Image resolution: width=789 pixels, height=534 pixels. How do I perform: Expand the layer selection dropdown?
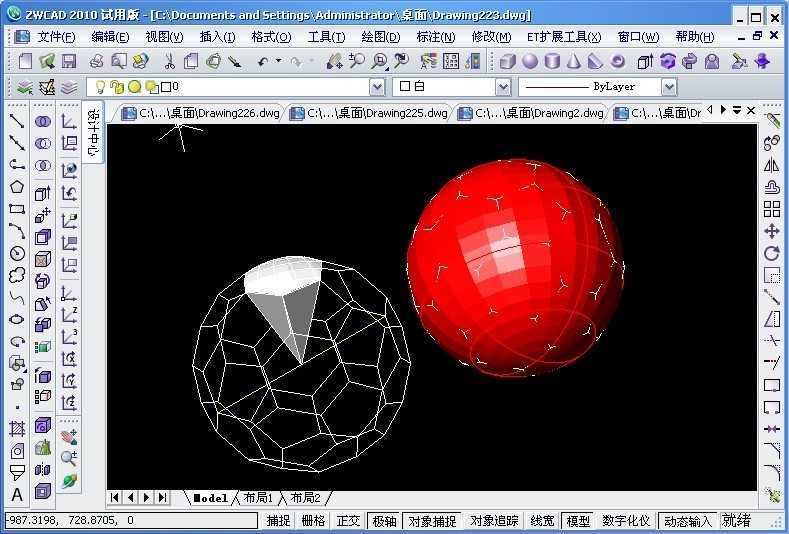[377, 88]
